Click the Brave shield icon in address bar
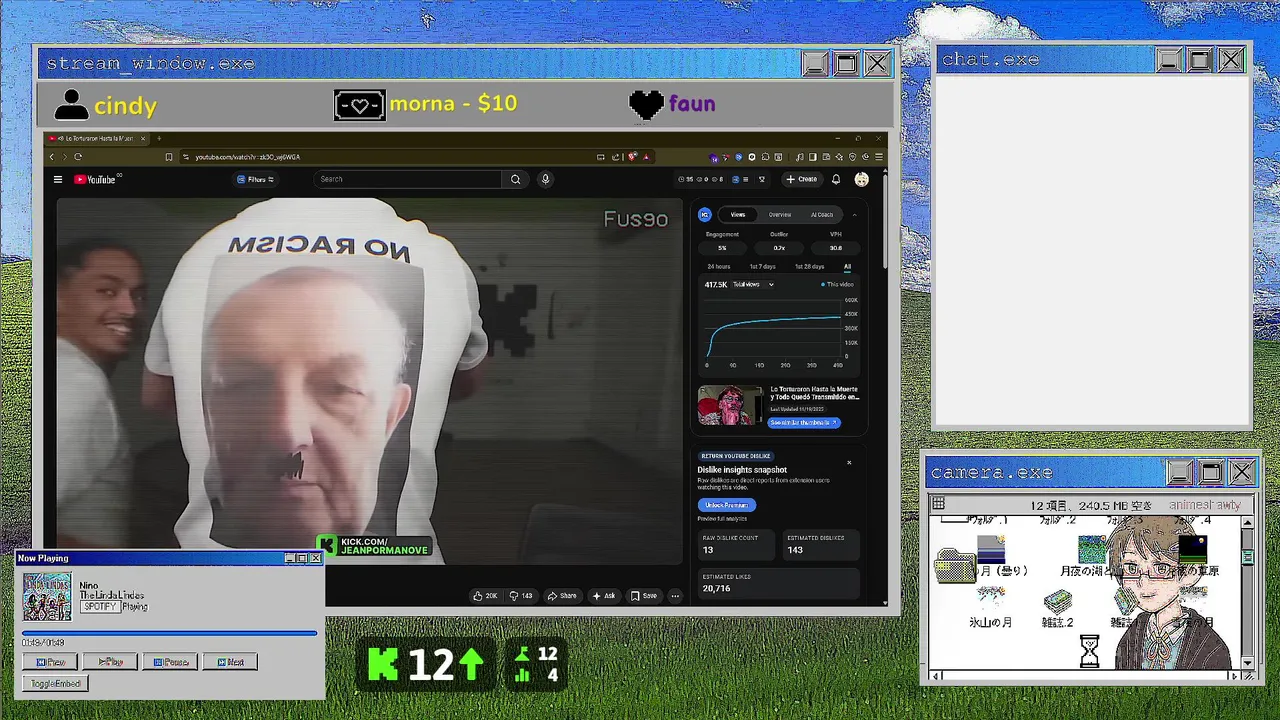The width and height of the screenshot is (1280, 720). click(x=632, y=156)
